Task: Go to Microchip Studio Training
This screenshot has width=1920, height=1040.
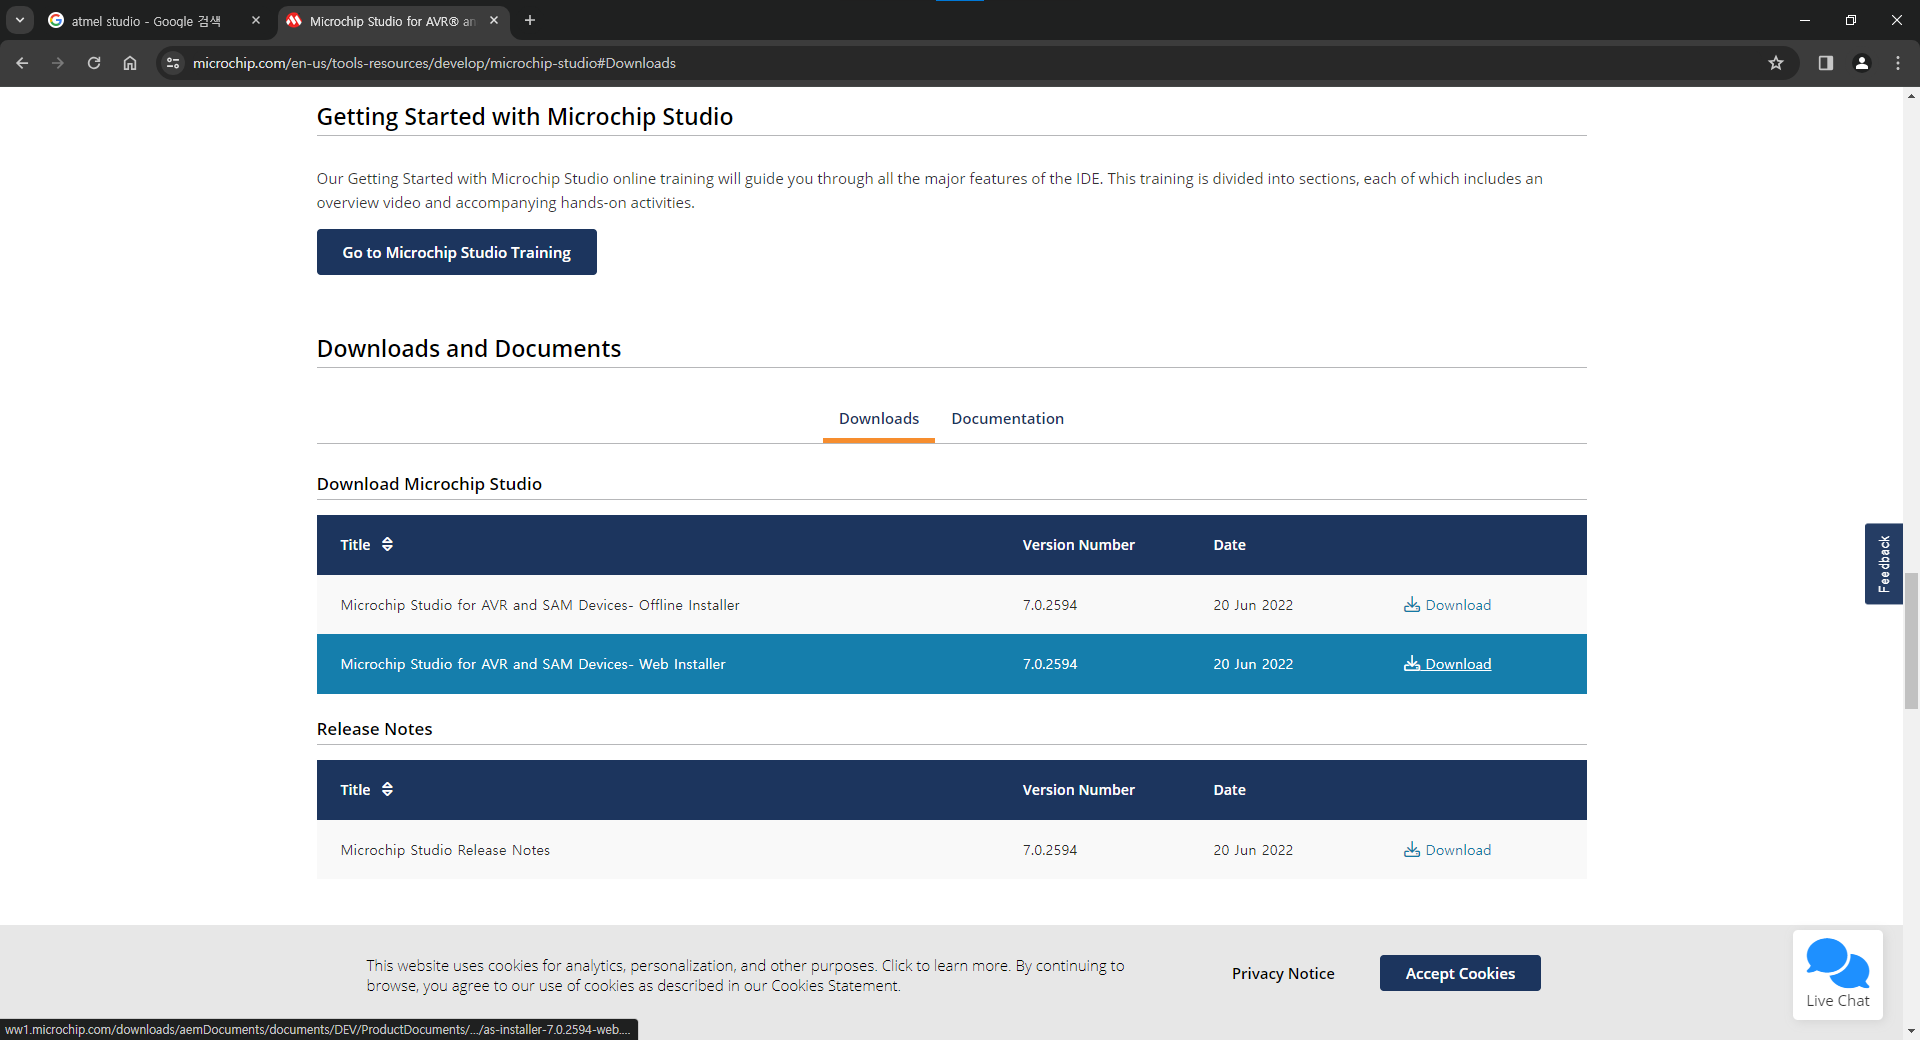Action: [x=457, y=252]
